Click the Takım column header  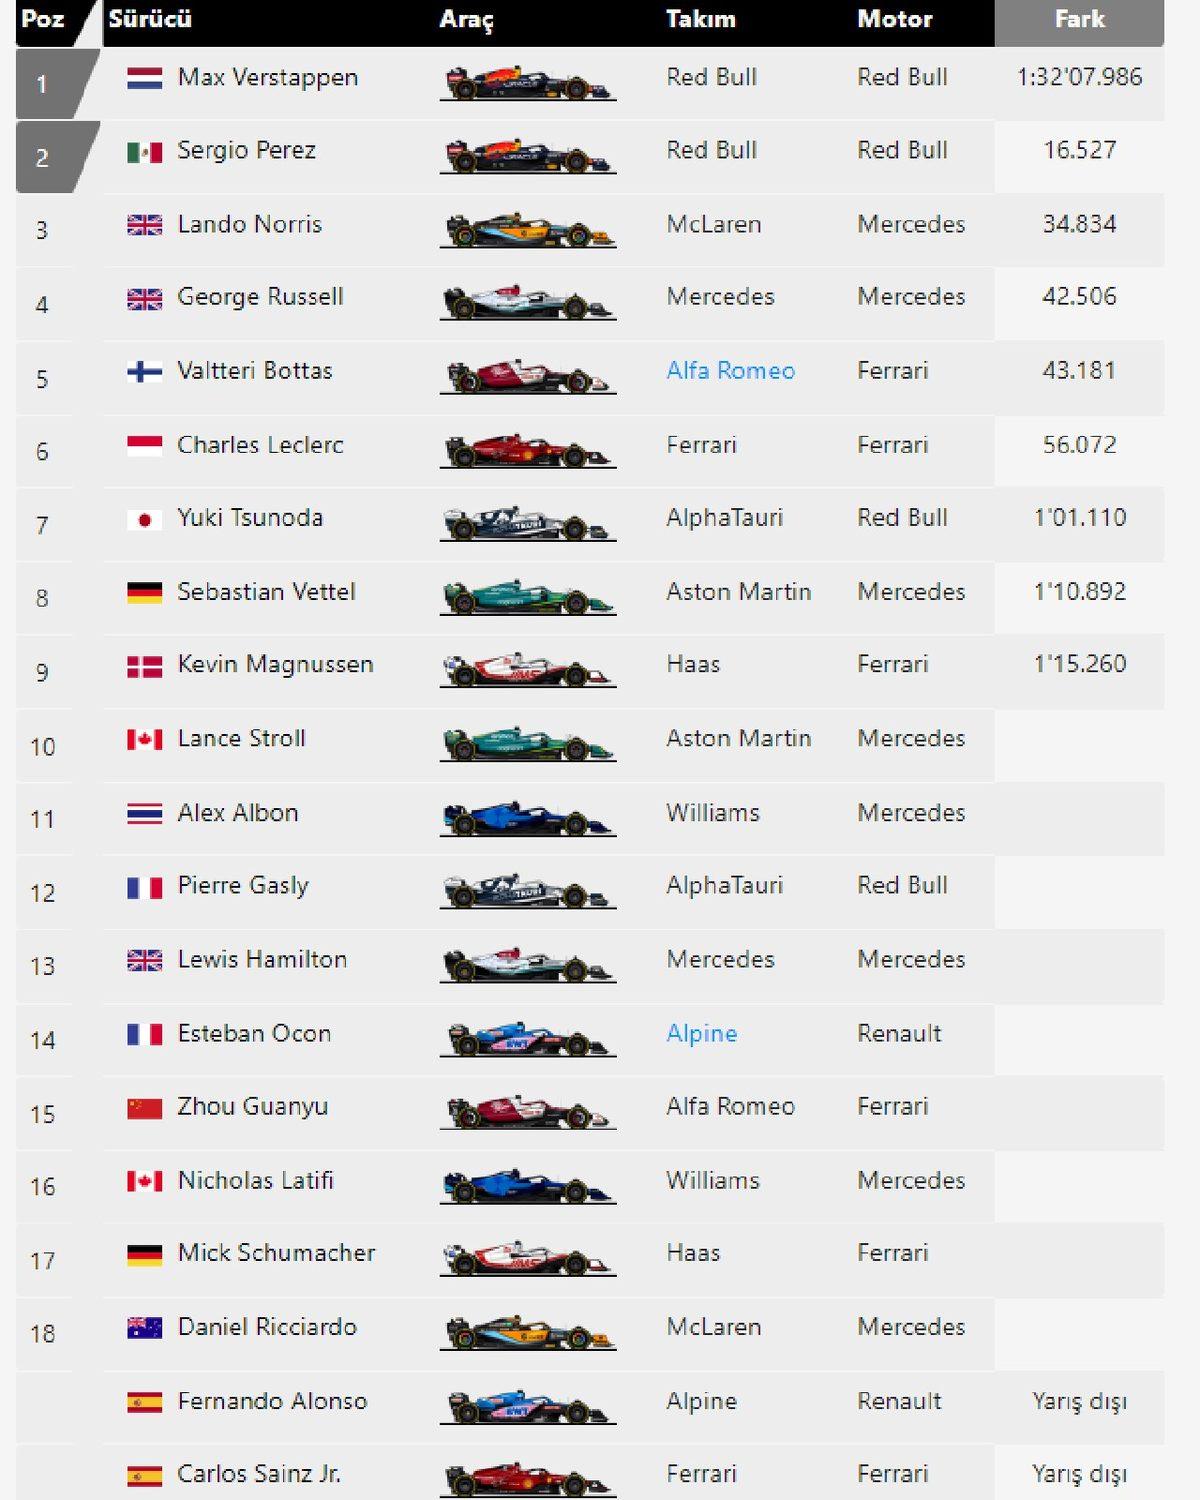pos(700,20)
